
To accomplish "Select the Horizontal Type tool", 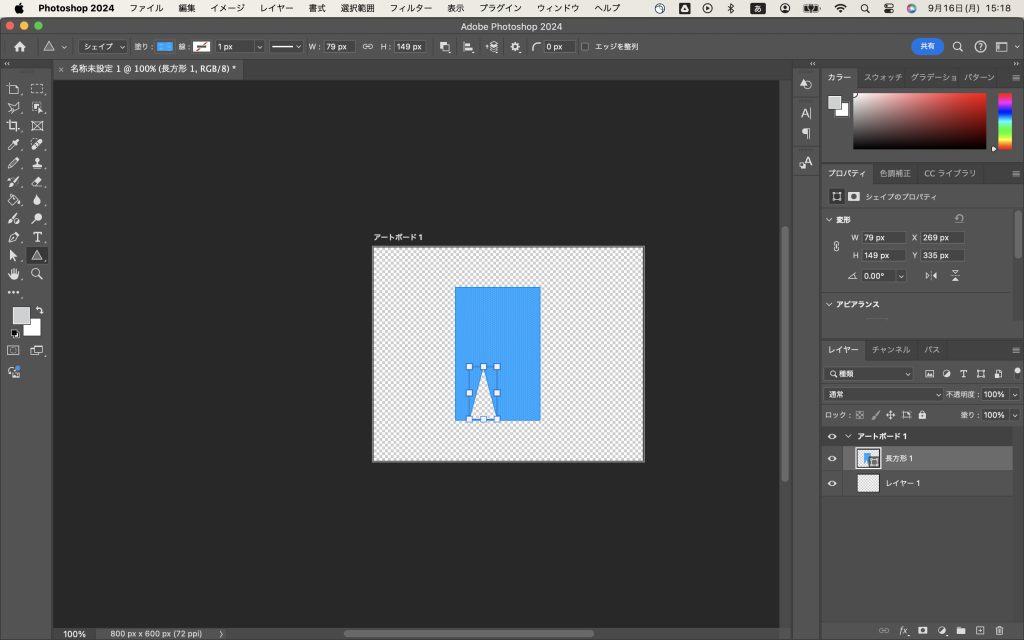I will (x=37, y=237).
